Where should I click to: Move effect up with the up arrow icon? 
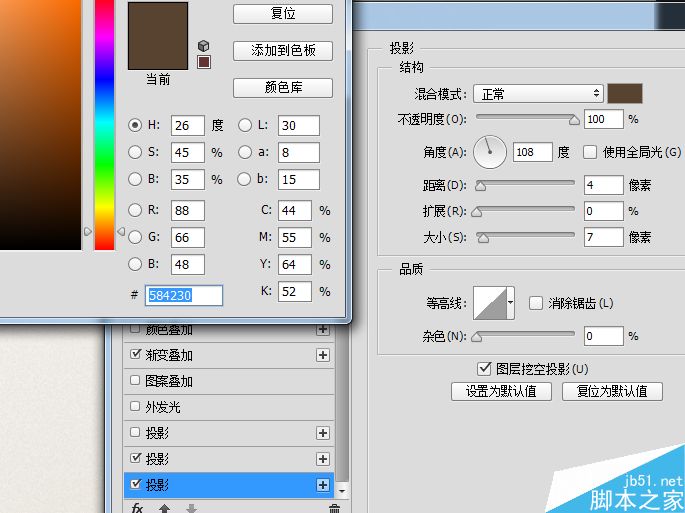point(164,508)
